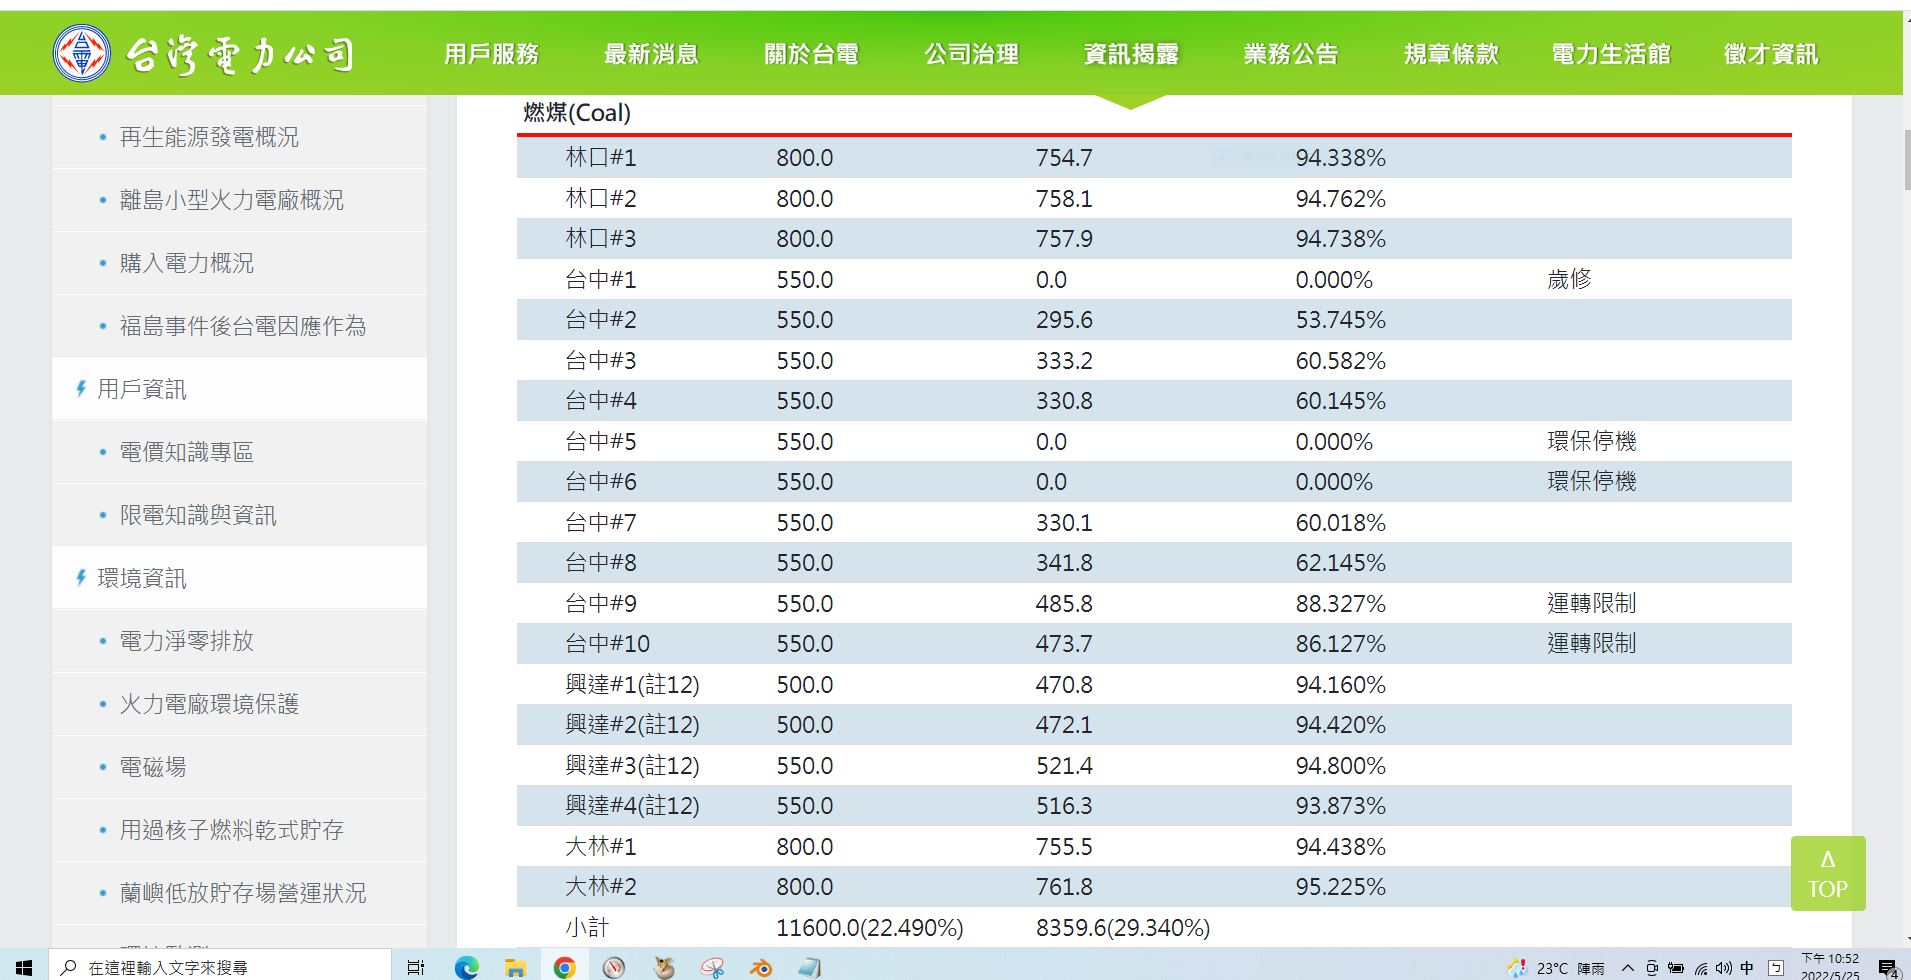
Task: Select 用戶資訊 sidebar section
Action: (x=141, y=389)
